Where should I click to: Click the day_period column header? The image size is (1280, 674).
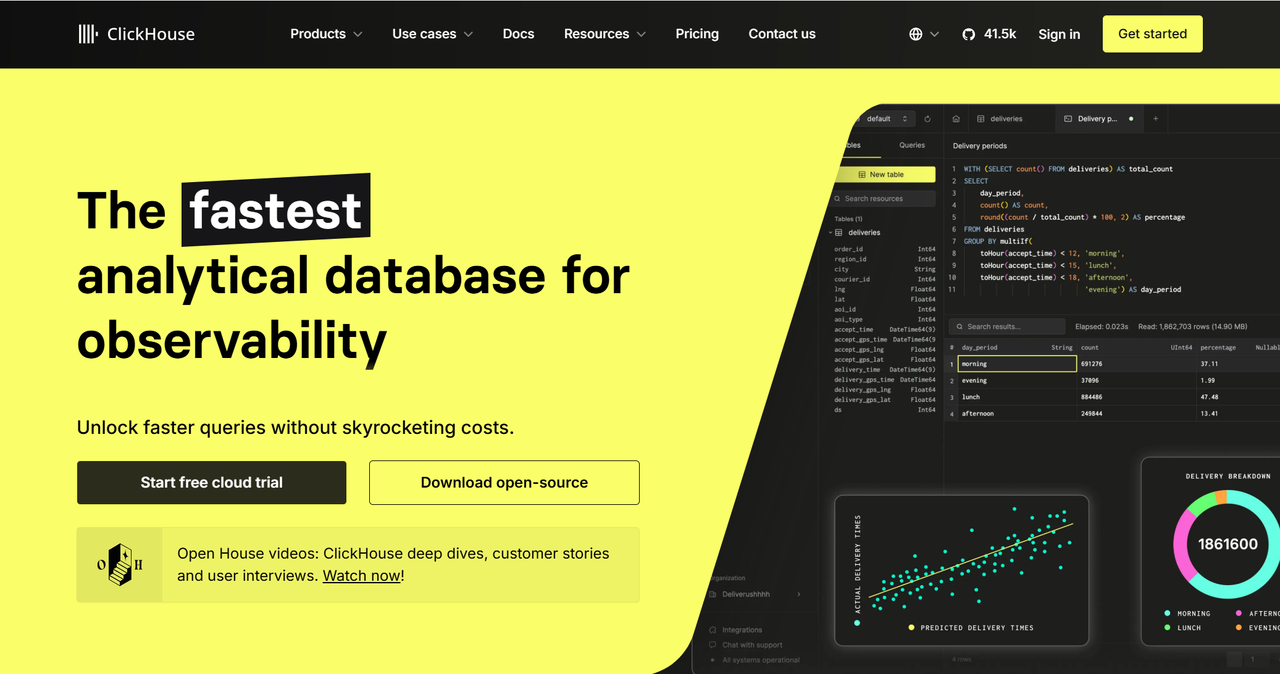pos(1017,347)
